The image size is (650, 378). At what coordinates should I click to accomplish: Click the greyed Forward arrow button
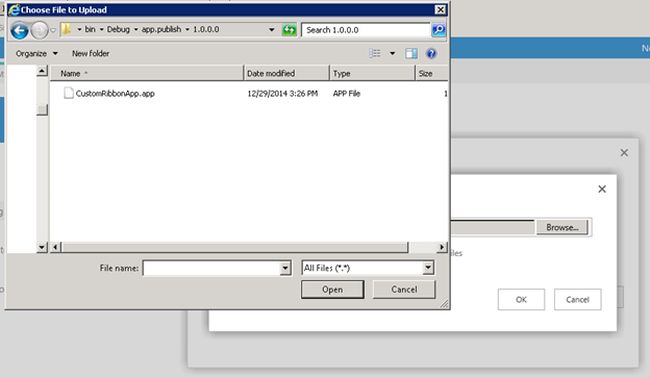point(40,30)
